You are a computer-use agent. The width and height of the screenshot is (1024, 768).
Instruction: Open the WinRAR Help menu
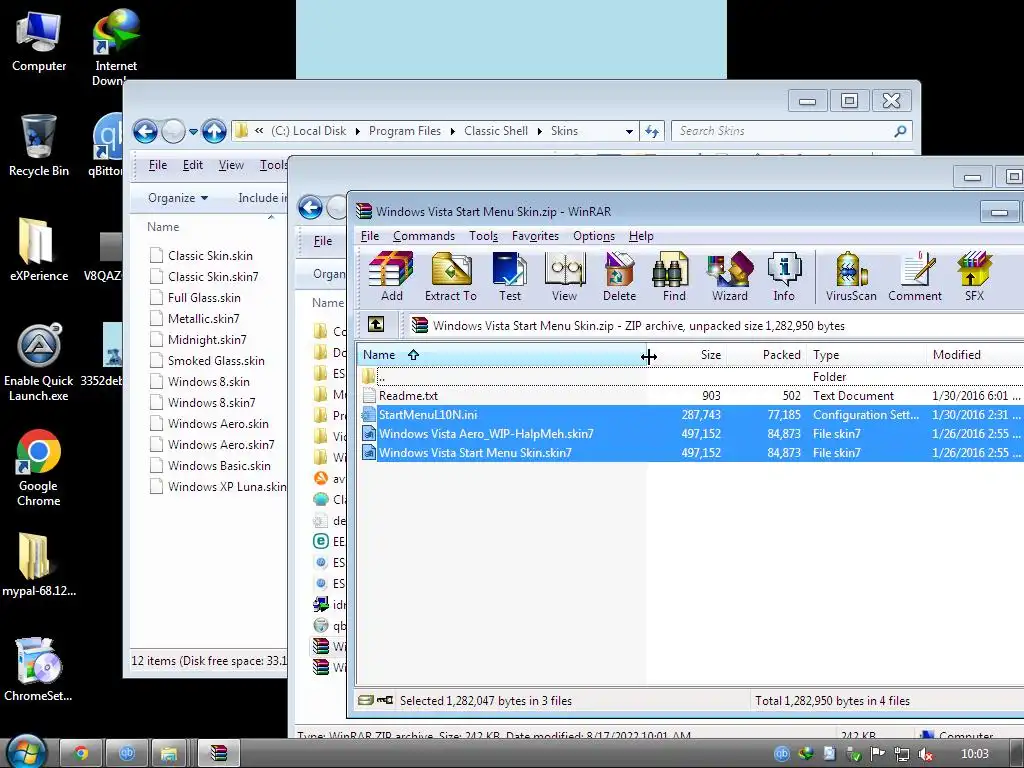click(x=641, y=236)
